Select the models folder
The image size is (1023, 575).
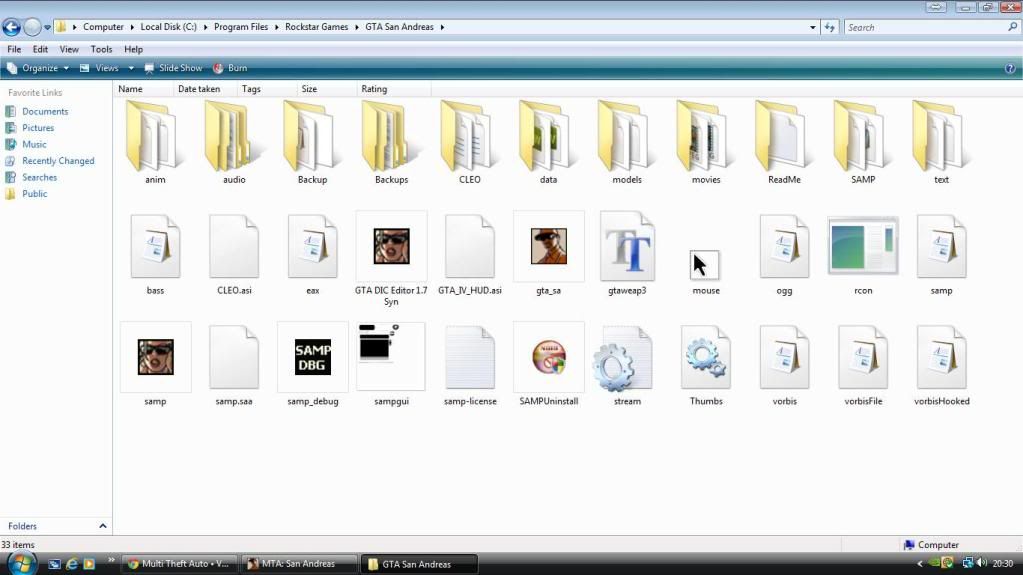(627, 142)
